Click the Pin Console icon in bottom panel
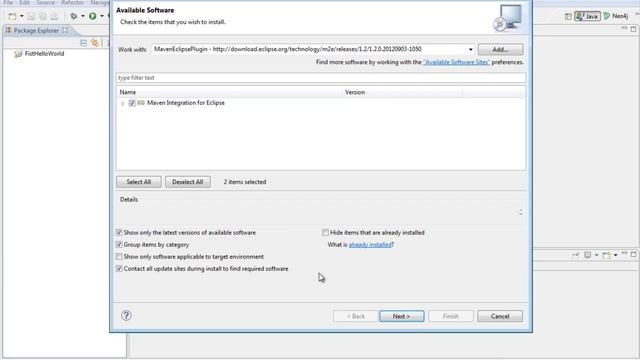 coord(576,255)
